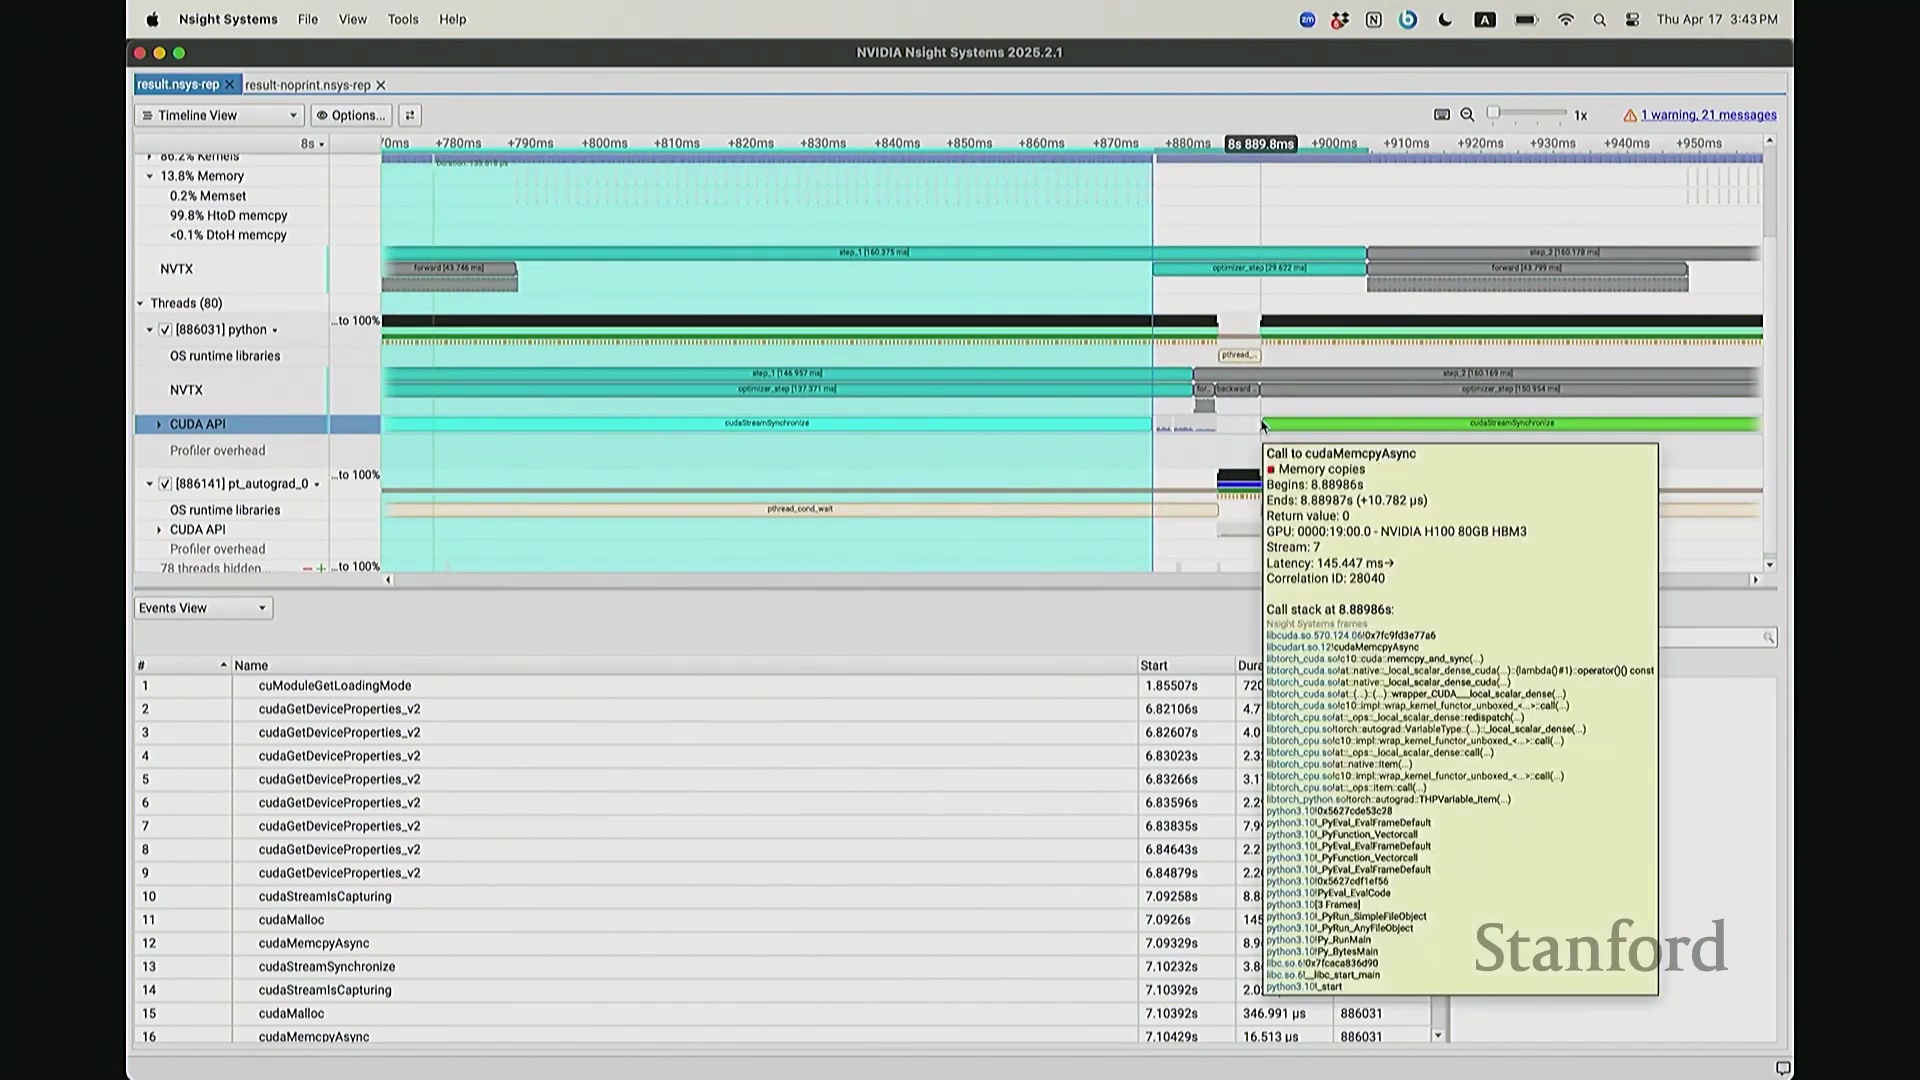Close the result.nsys-rep tab
Viewport: 1920px width, 1080px height.
(x=229, y=85)
